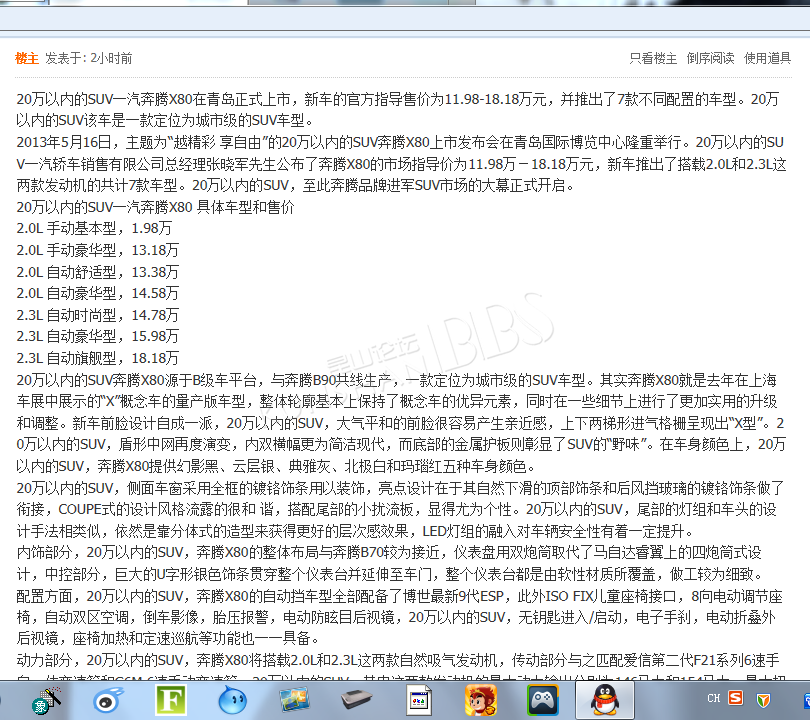Click the CH language indicator in tray
This screenshot has height=720, width=810.
(x=713, y=698)
